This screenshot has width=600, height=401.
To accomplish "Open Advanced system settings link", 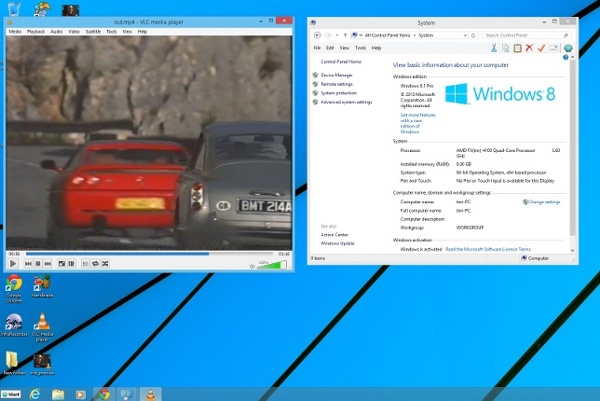I will tap(346, 102).
